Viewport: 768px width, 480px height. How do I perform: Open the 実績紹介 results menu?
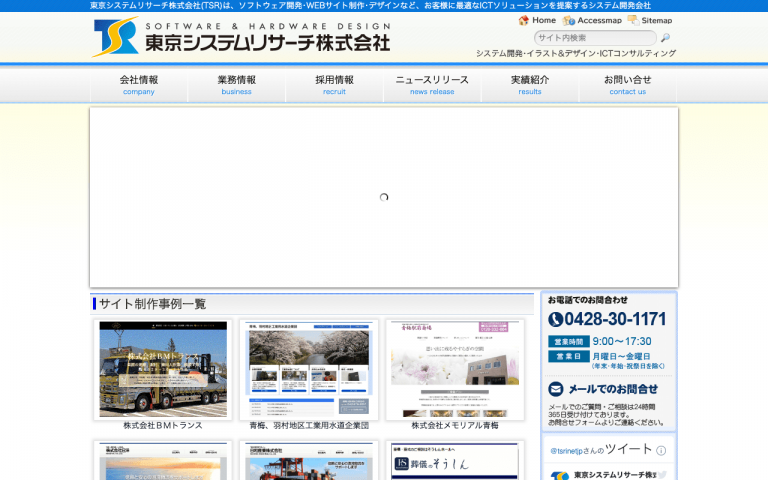(530, 85)
